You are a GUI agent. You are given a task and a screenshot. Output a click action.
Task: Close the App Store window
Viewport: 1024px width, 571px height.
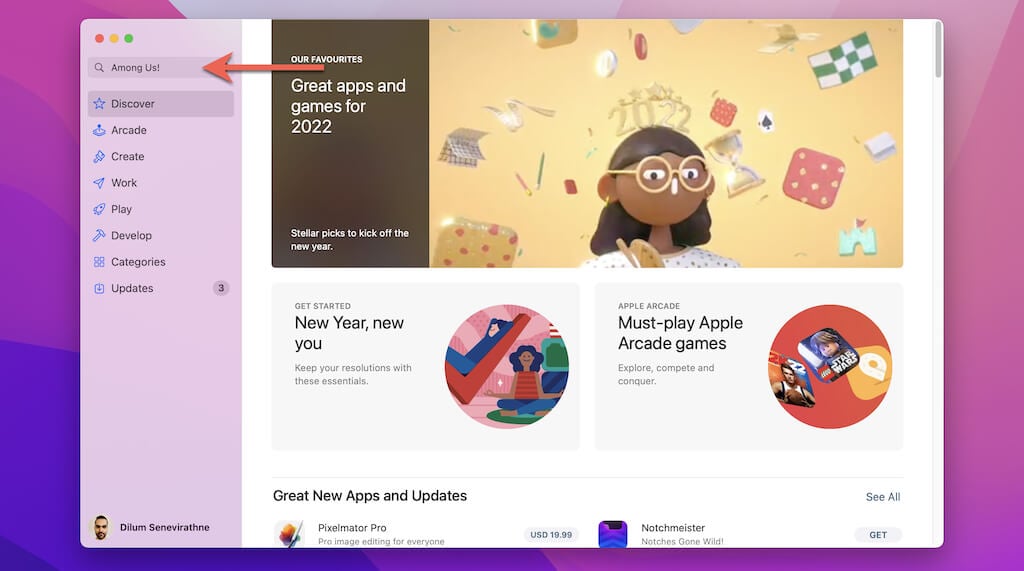point(99,39)
